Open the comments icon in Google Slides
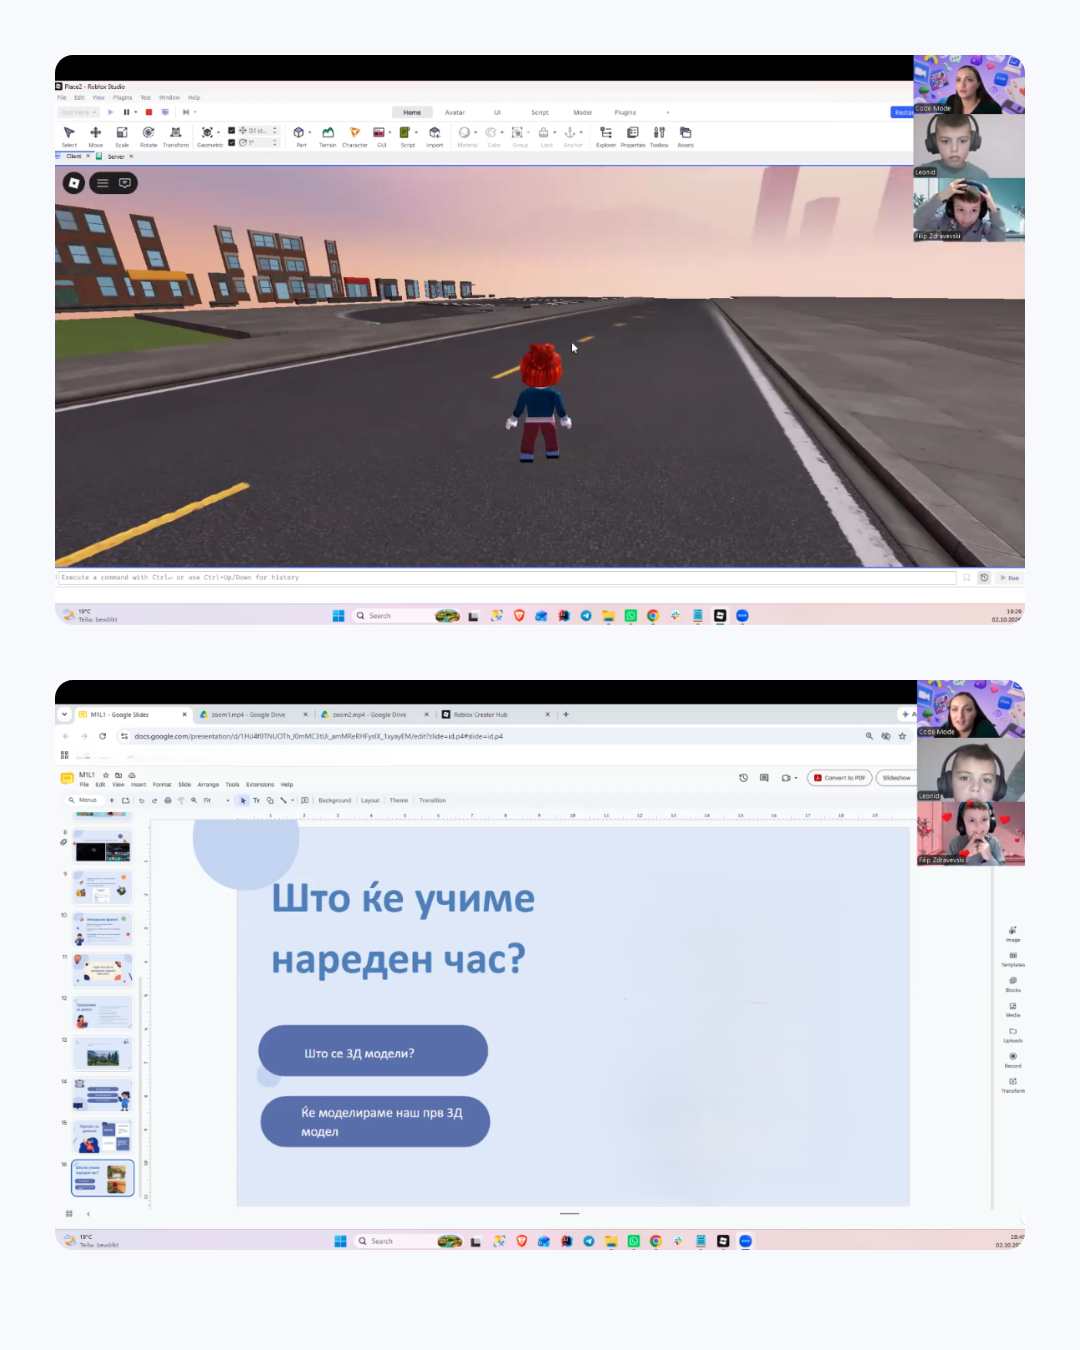1080x1350 pixels. [x=764, y=778]
